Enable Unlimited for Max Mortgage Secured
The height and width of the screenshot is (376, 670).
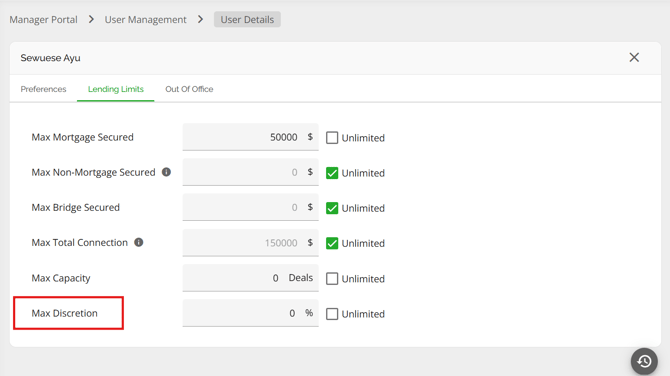[x=332, y=138]
